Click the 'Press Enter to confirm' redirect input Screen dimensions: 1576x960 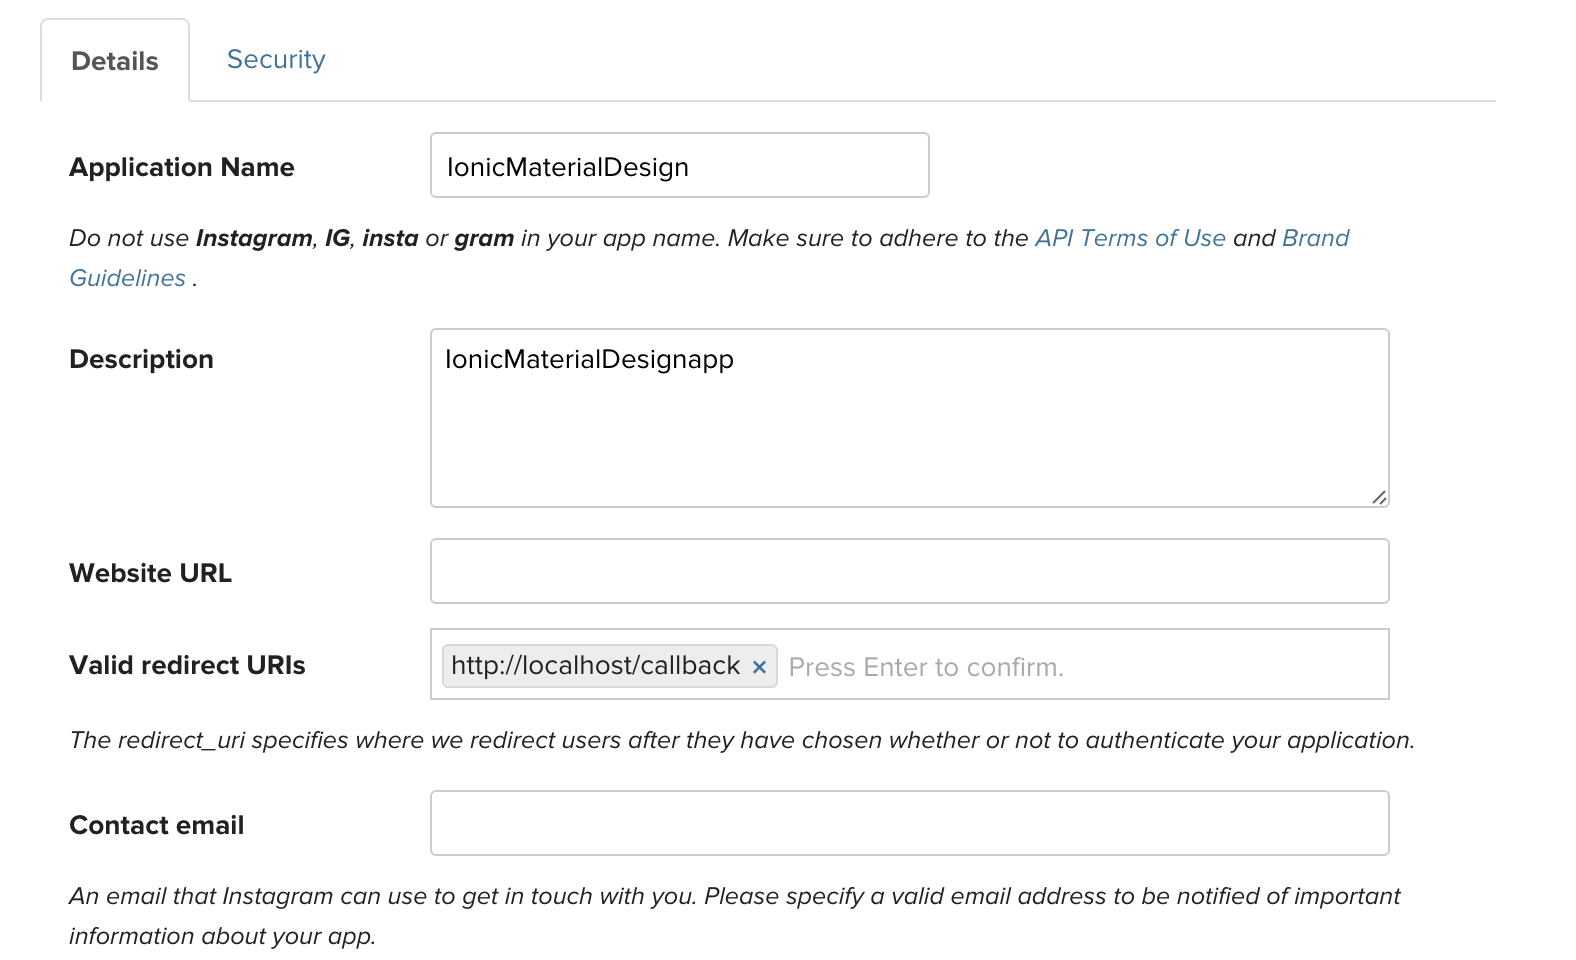coord(1080,667)
